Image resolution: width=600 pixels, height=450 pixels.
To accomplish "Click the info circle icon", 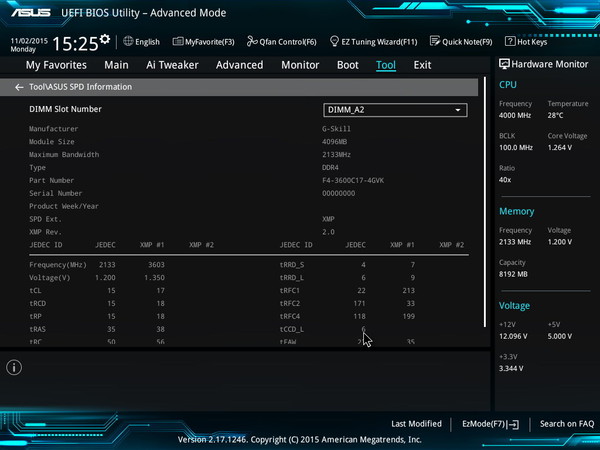I will [14, 368].
